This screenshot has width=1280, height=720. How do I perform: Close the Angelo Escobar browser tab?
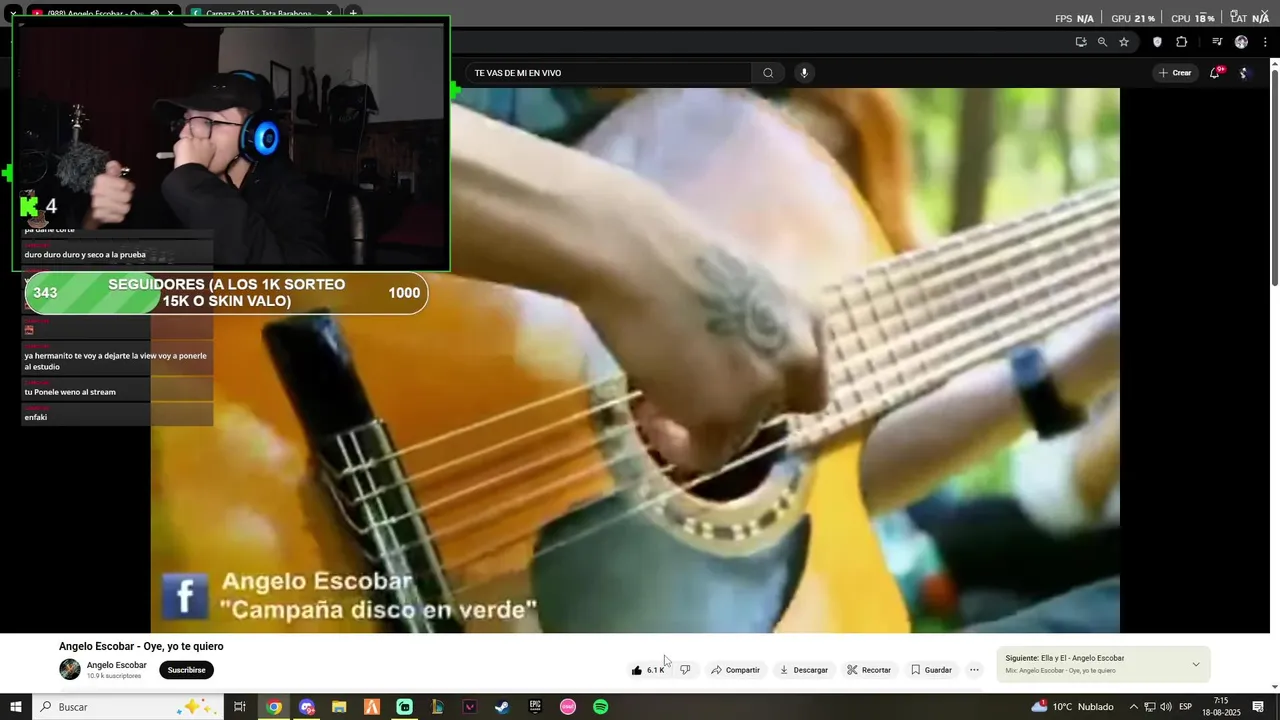coord(171,13)
